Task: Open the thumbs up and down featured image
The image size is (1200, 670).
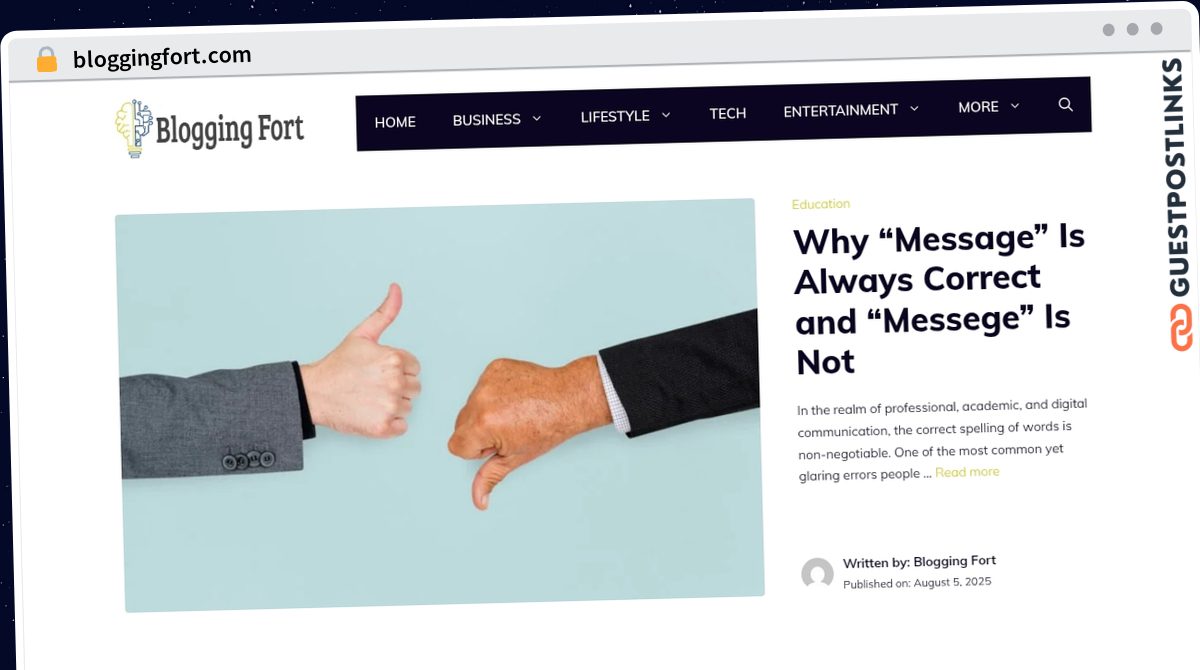Action: (439, 405)
